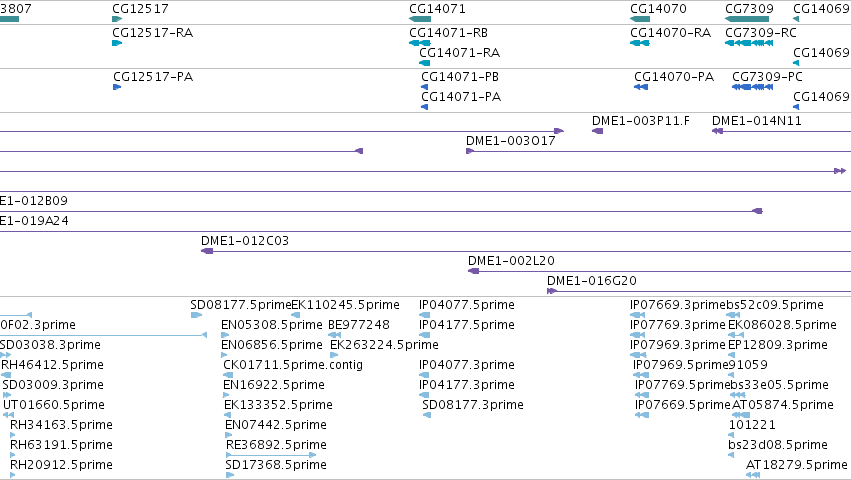The image size is (851, 480).
Task: Select the AT18279.5prime EST label
Action: (797, 465)
